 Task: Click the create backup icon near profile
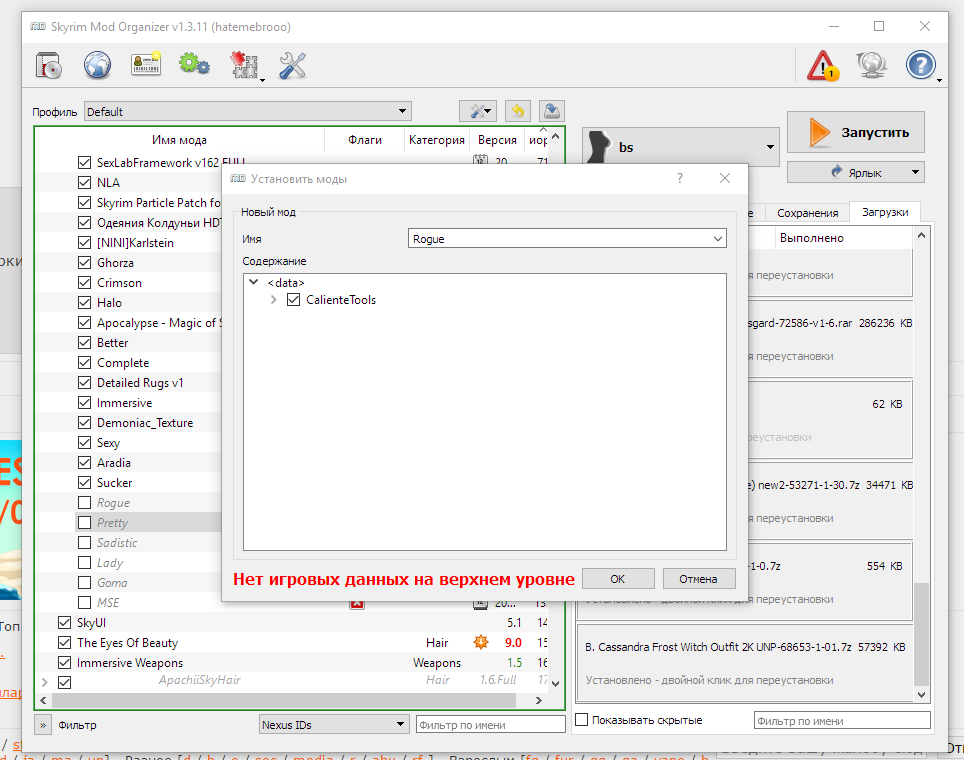551,111
